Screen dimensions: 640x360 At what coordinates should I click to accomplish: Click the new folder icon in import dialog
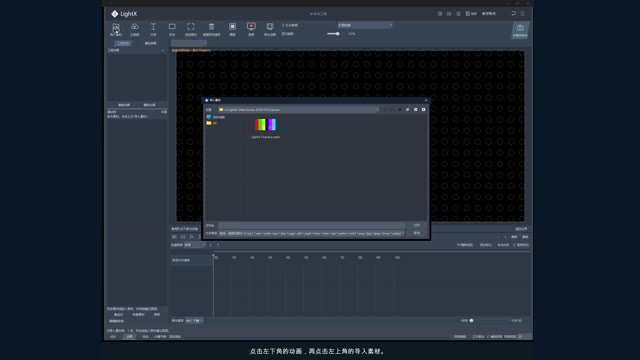407,109
